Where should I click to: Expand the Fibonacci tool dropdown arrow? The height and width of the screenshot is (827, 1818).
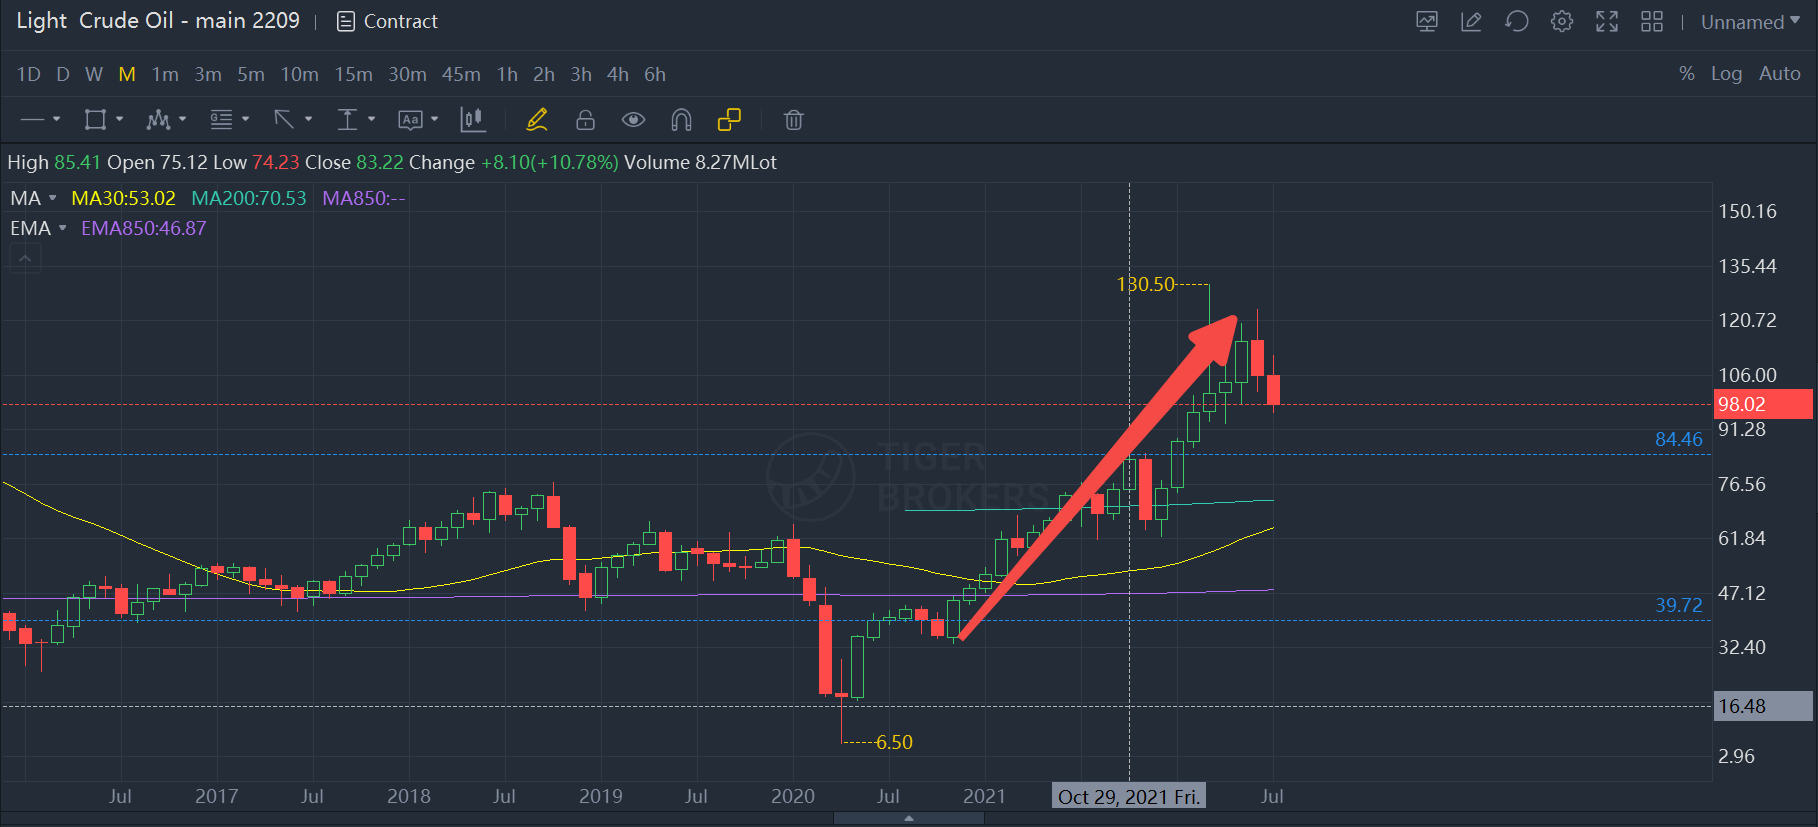pos(246,120)
